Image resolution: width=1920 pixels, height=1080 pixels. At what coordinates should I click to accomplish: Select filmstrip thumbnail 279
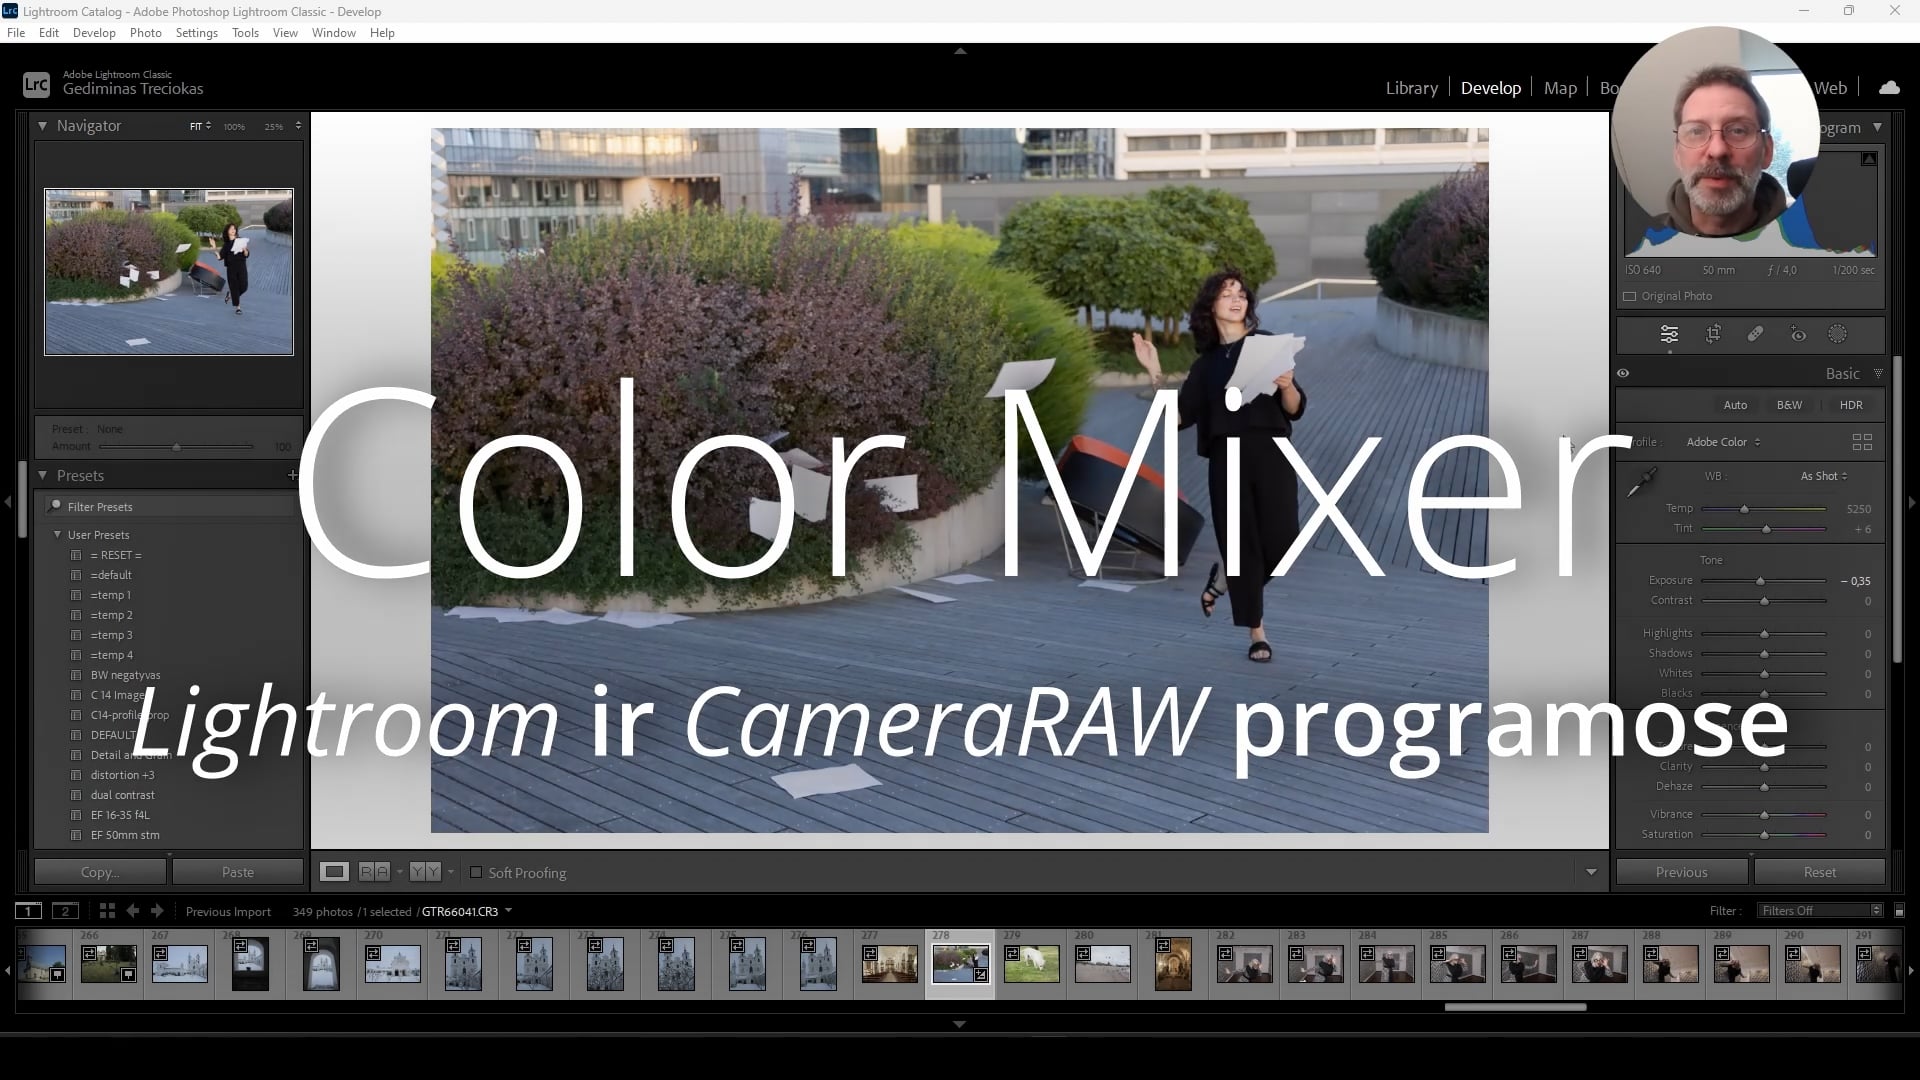pyautogui.click(x=1031, y=964)
